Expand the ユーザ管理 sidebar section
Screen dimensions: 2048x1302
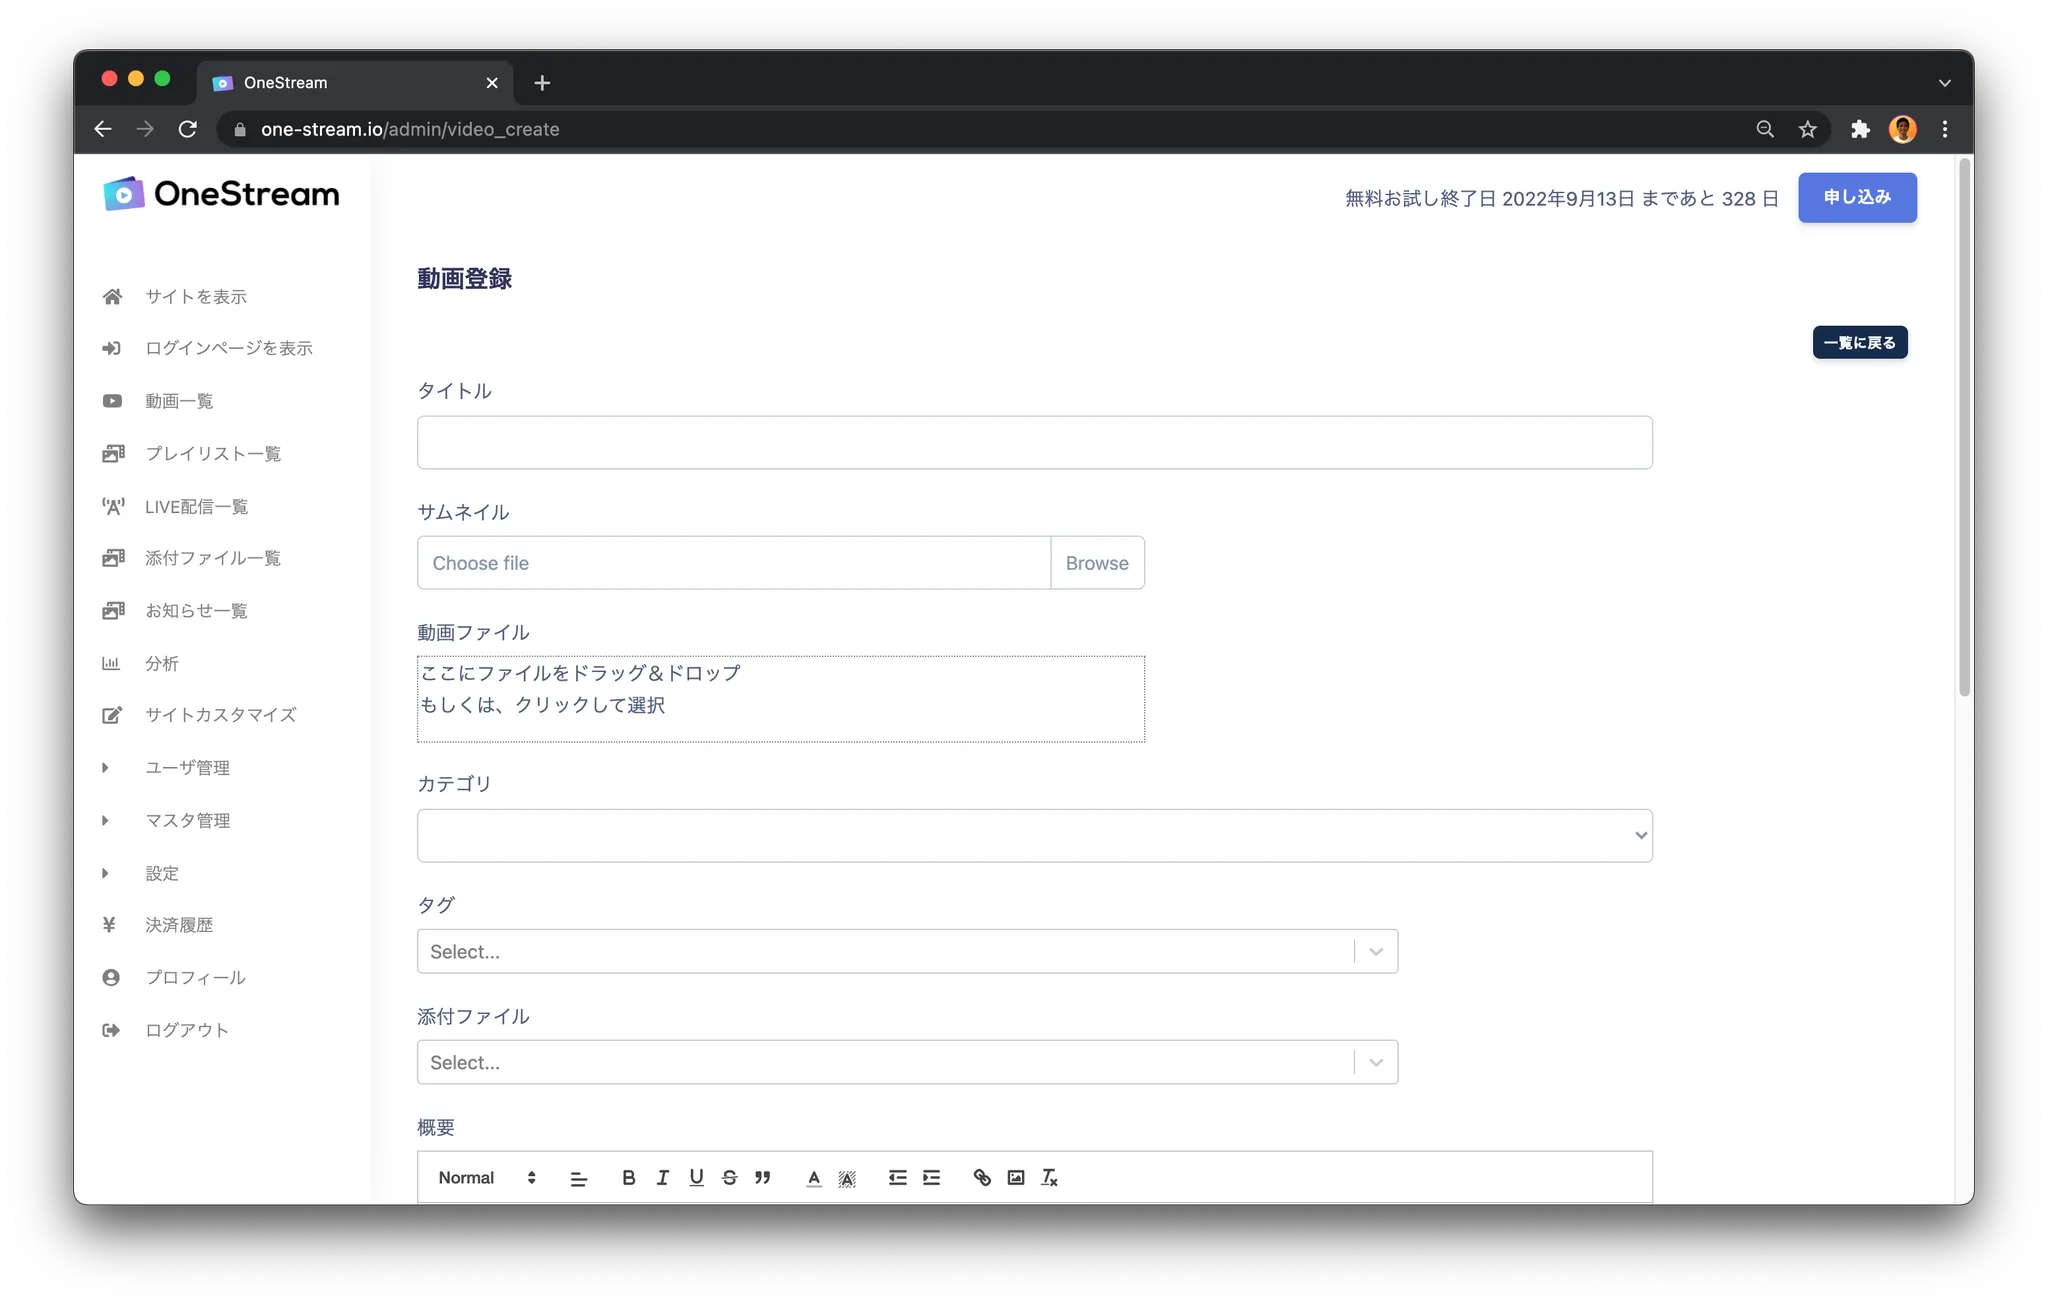(x=187, y=767)
